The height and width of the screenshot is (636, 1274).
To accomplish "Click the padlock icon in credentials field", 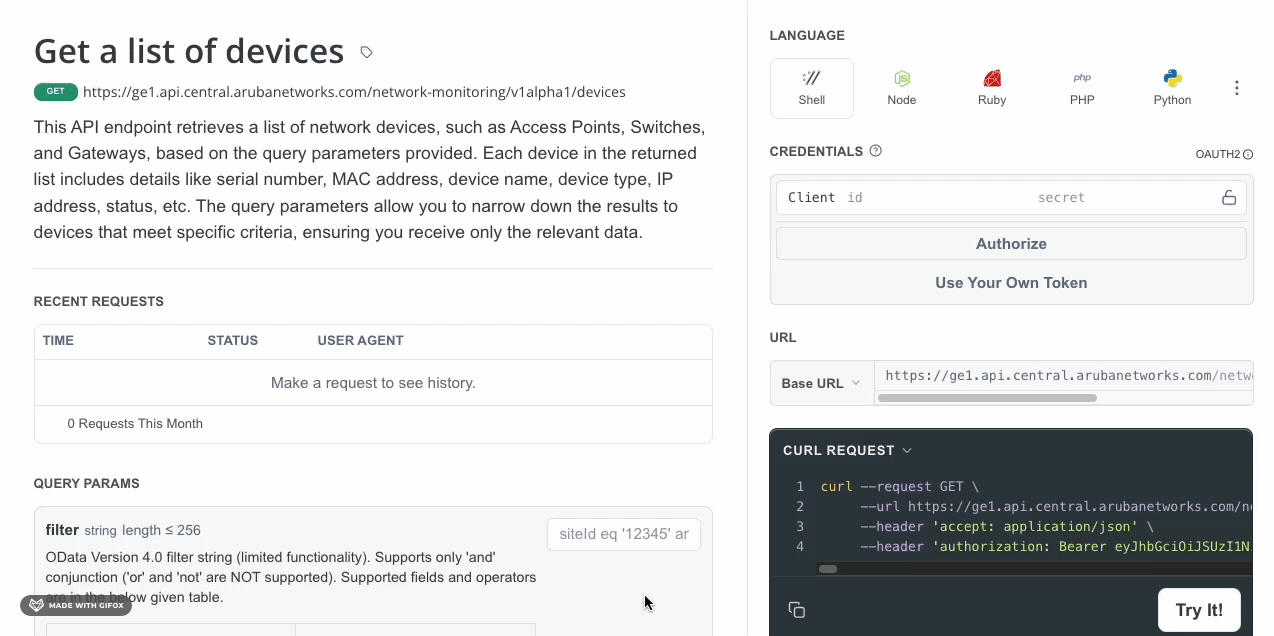I will [x=1229, y=198].
